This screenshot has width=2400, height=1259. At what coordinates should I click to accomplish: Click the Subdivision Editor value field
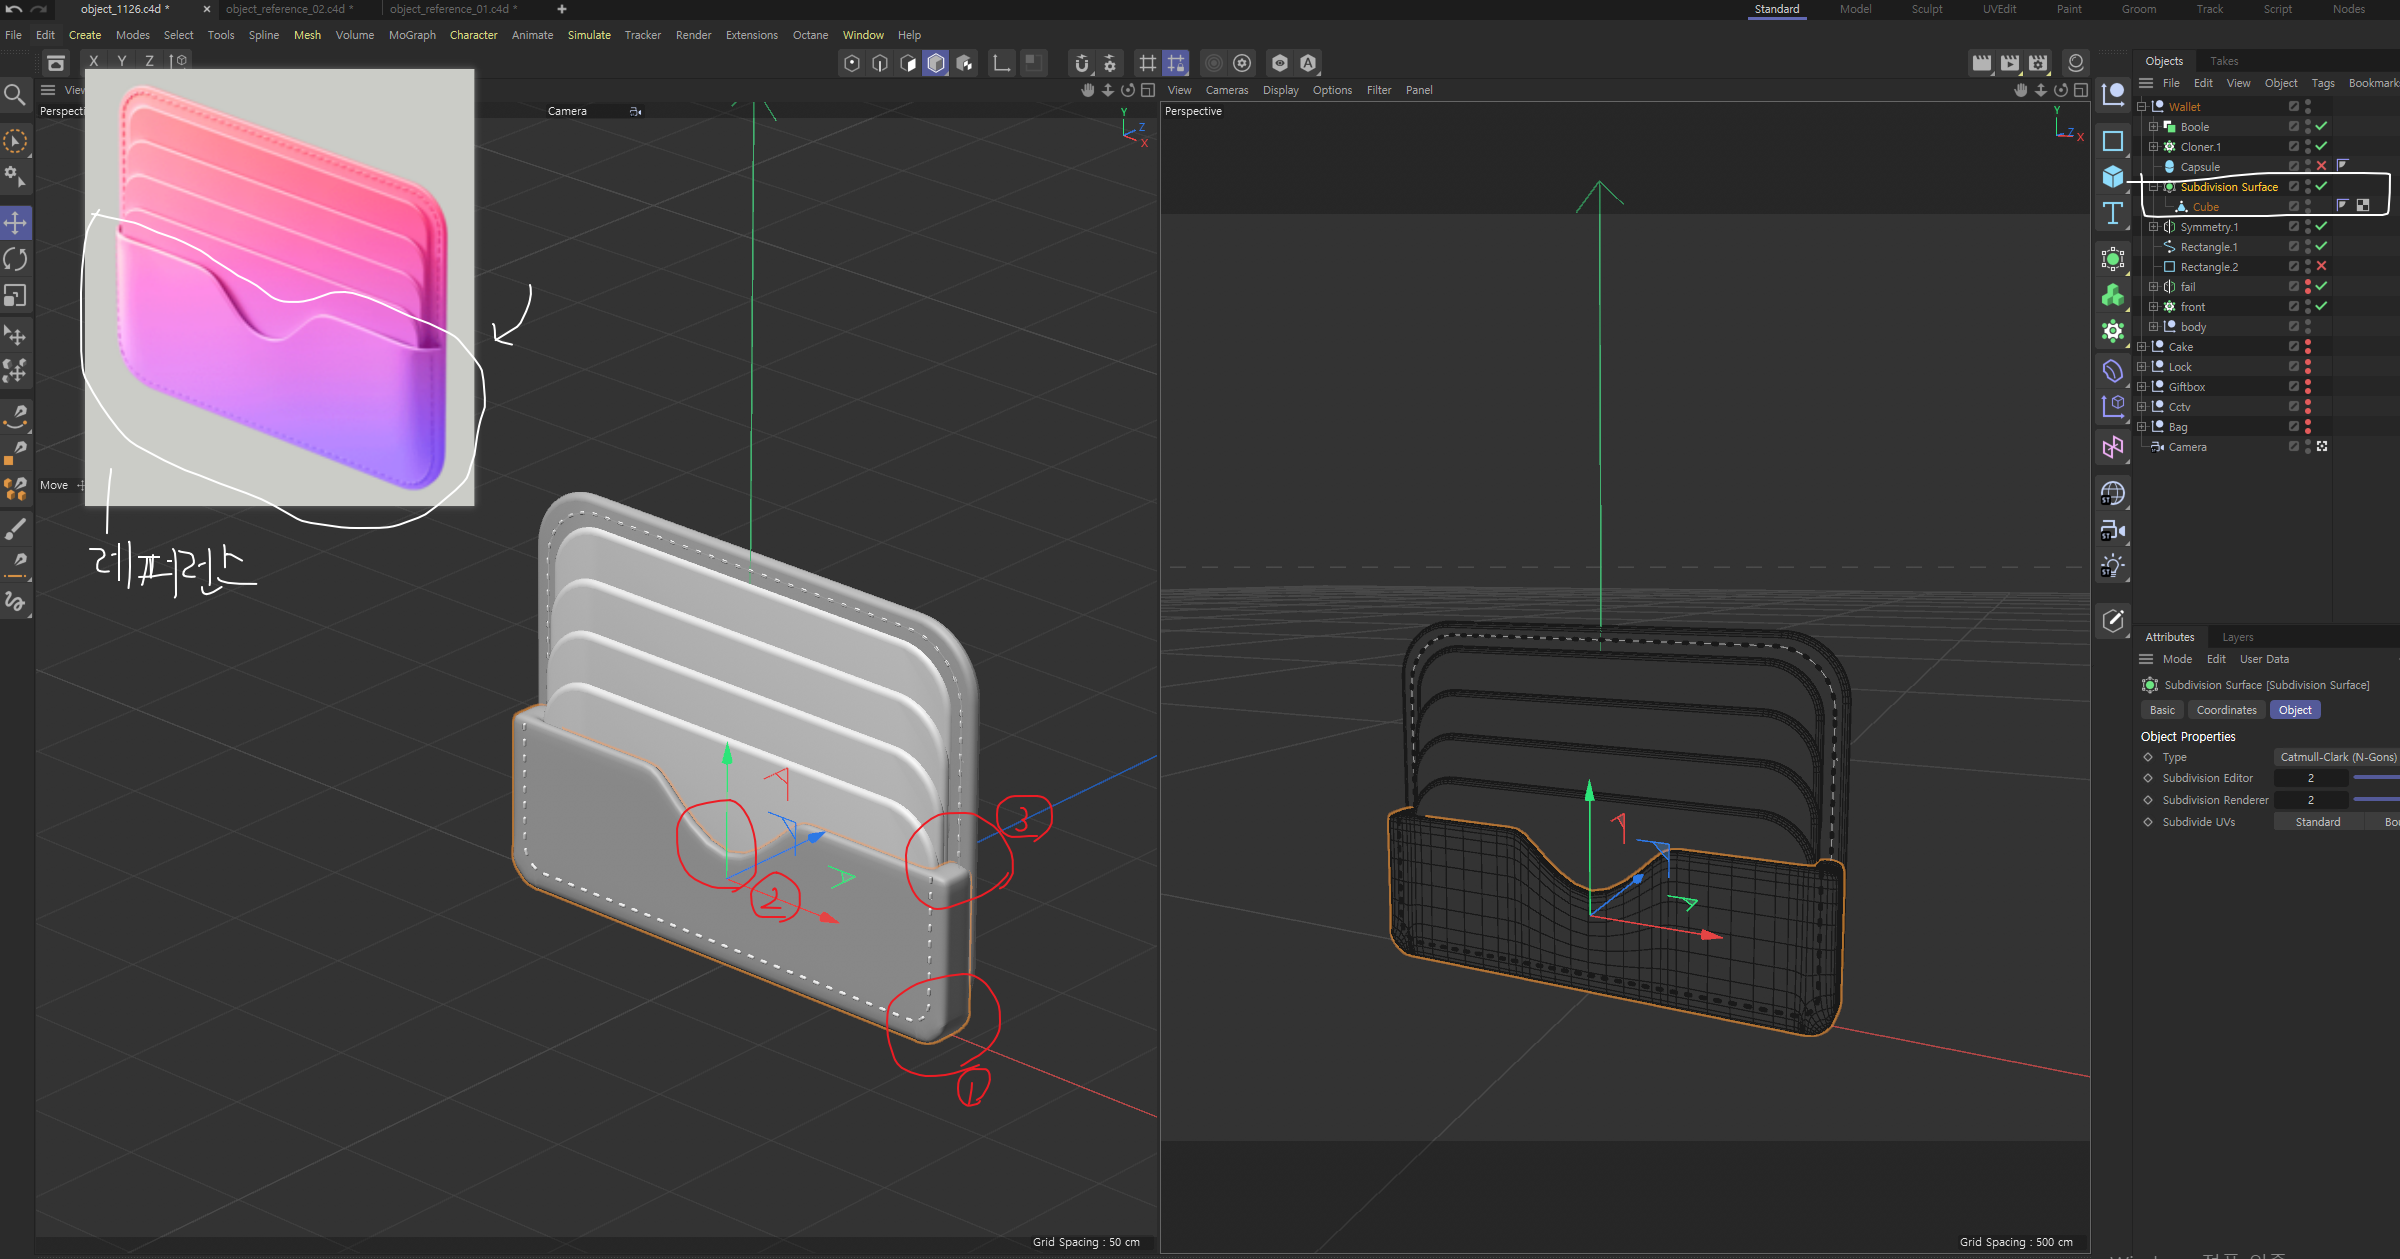pyautogui.click(x=2310, y=778)
